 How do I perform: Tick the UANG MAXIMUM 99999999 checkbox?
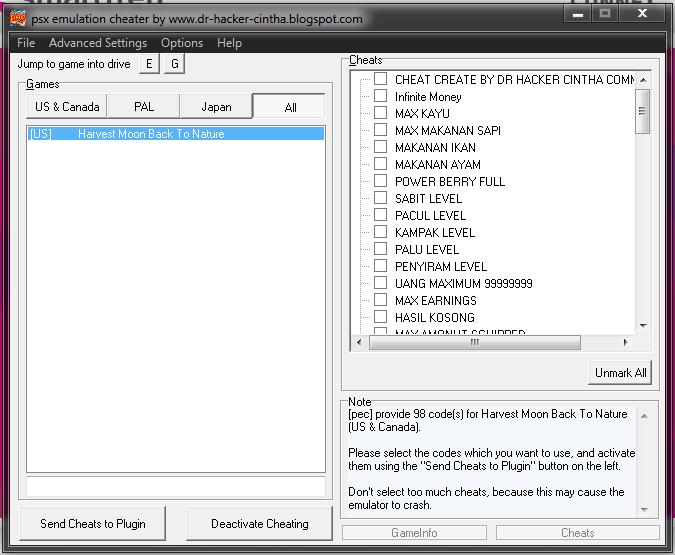[381, 282]
